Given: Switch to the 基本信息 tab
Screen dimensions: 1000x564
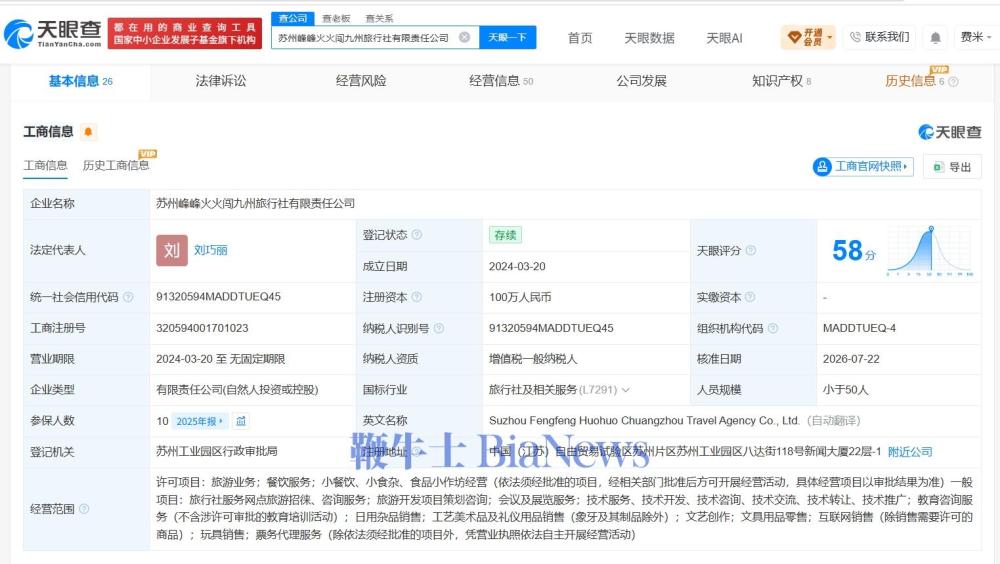Looking at the screenshot, I should coord(80,81).
